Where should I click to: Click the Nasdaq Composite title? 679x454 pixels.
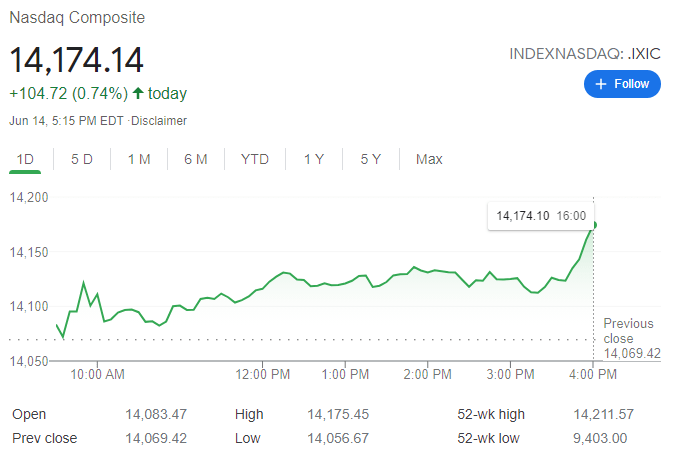[76, 18]
